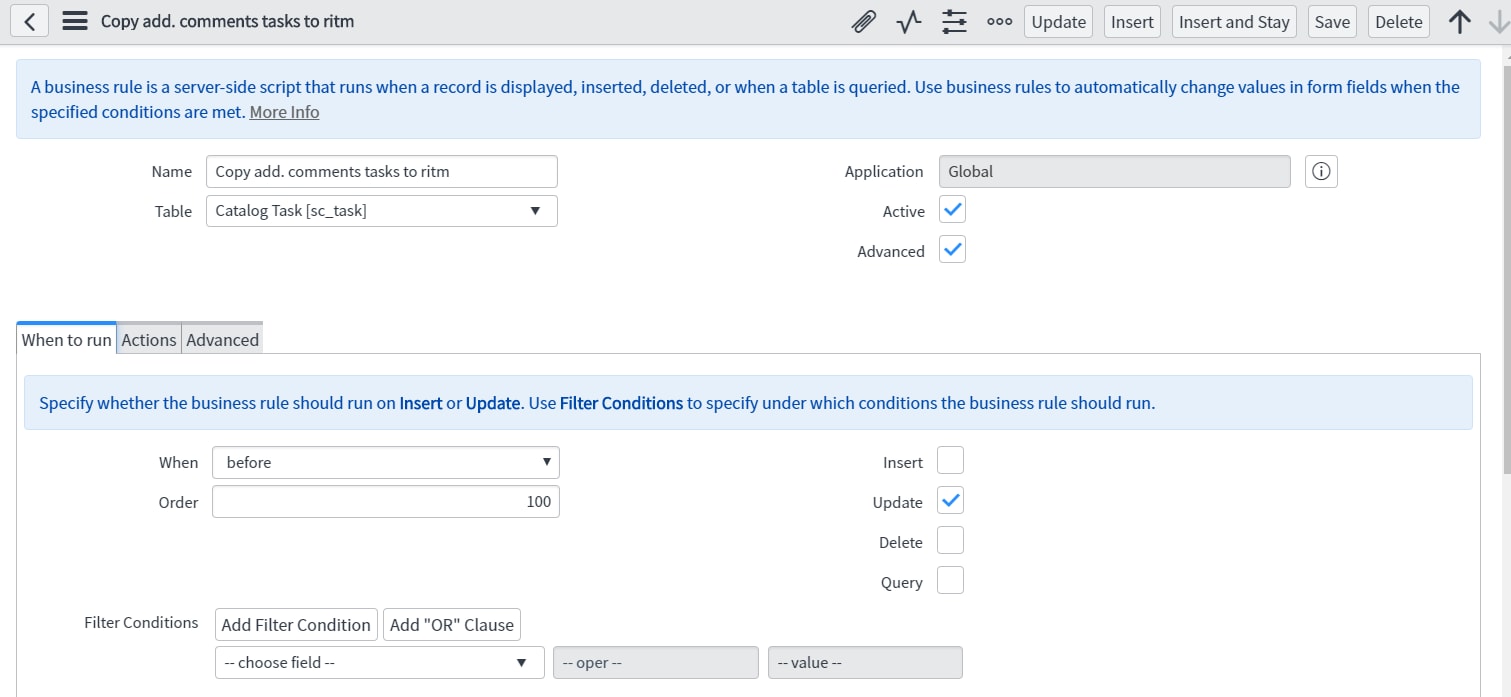Click the back arrow icon
Image resolution: width=1511 pixels, height=697 pixels.
coord(28,20)
